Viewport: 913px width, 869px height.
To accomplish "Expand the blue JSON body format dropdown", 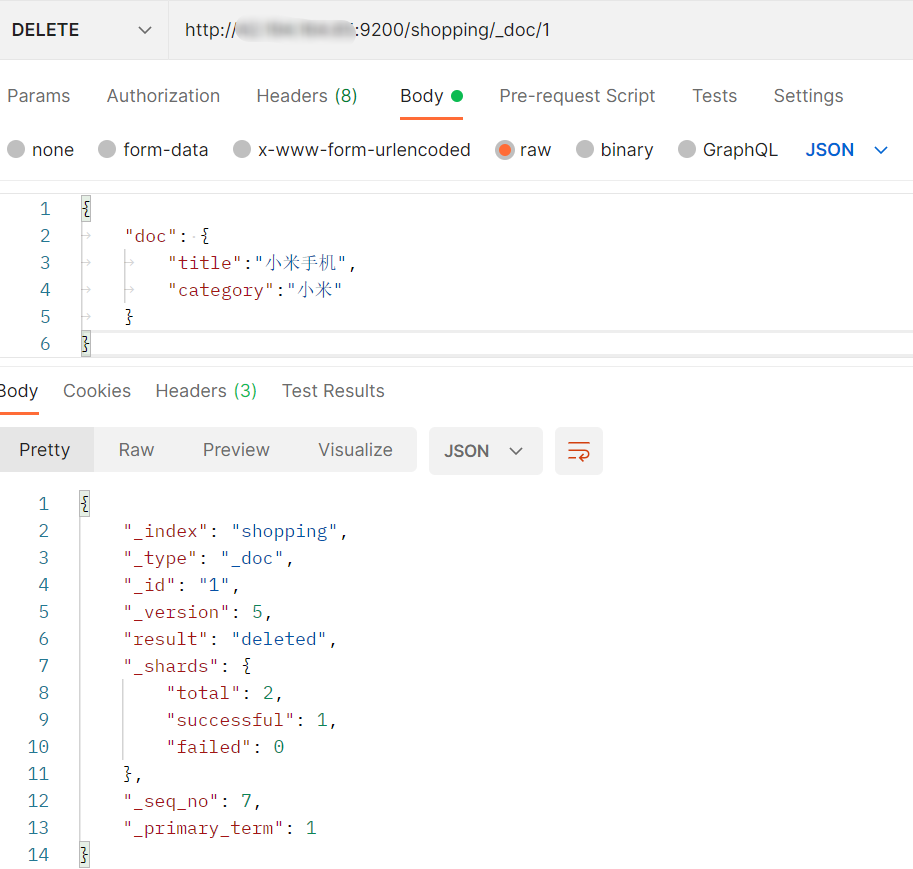I will [847, 150].
